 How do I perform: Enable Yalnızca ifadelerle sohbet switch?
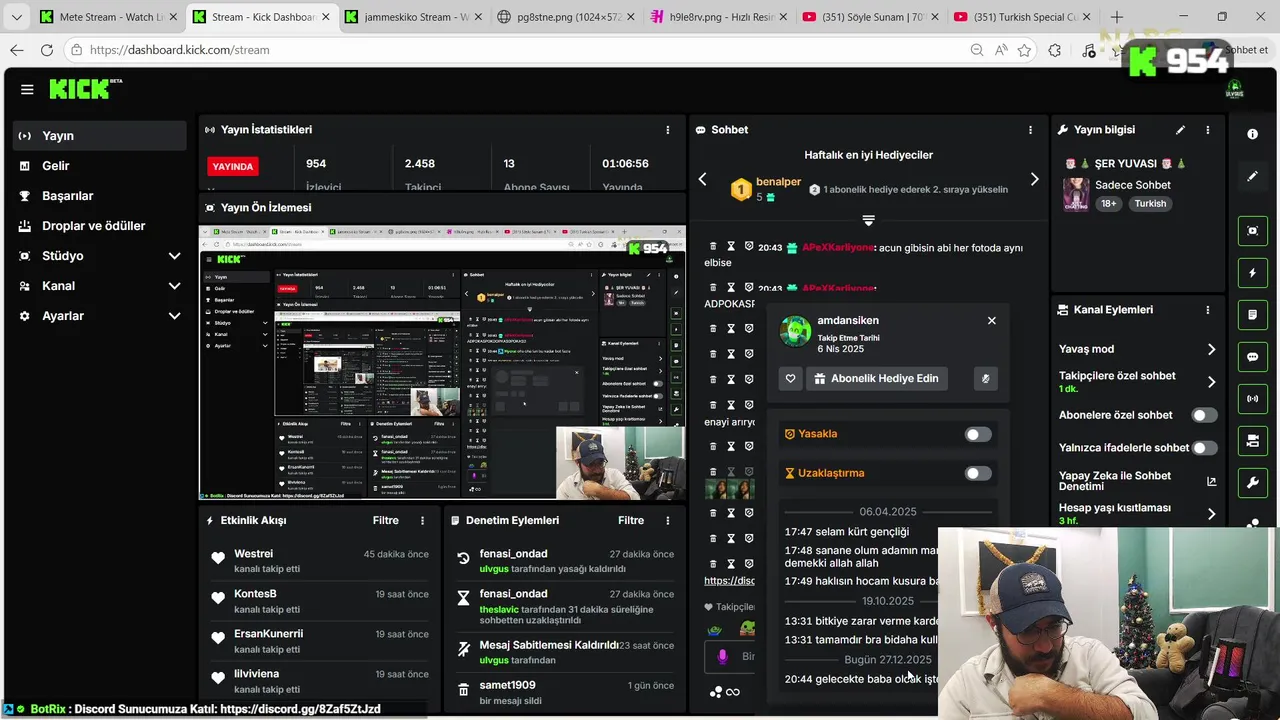coord(1205,448)
